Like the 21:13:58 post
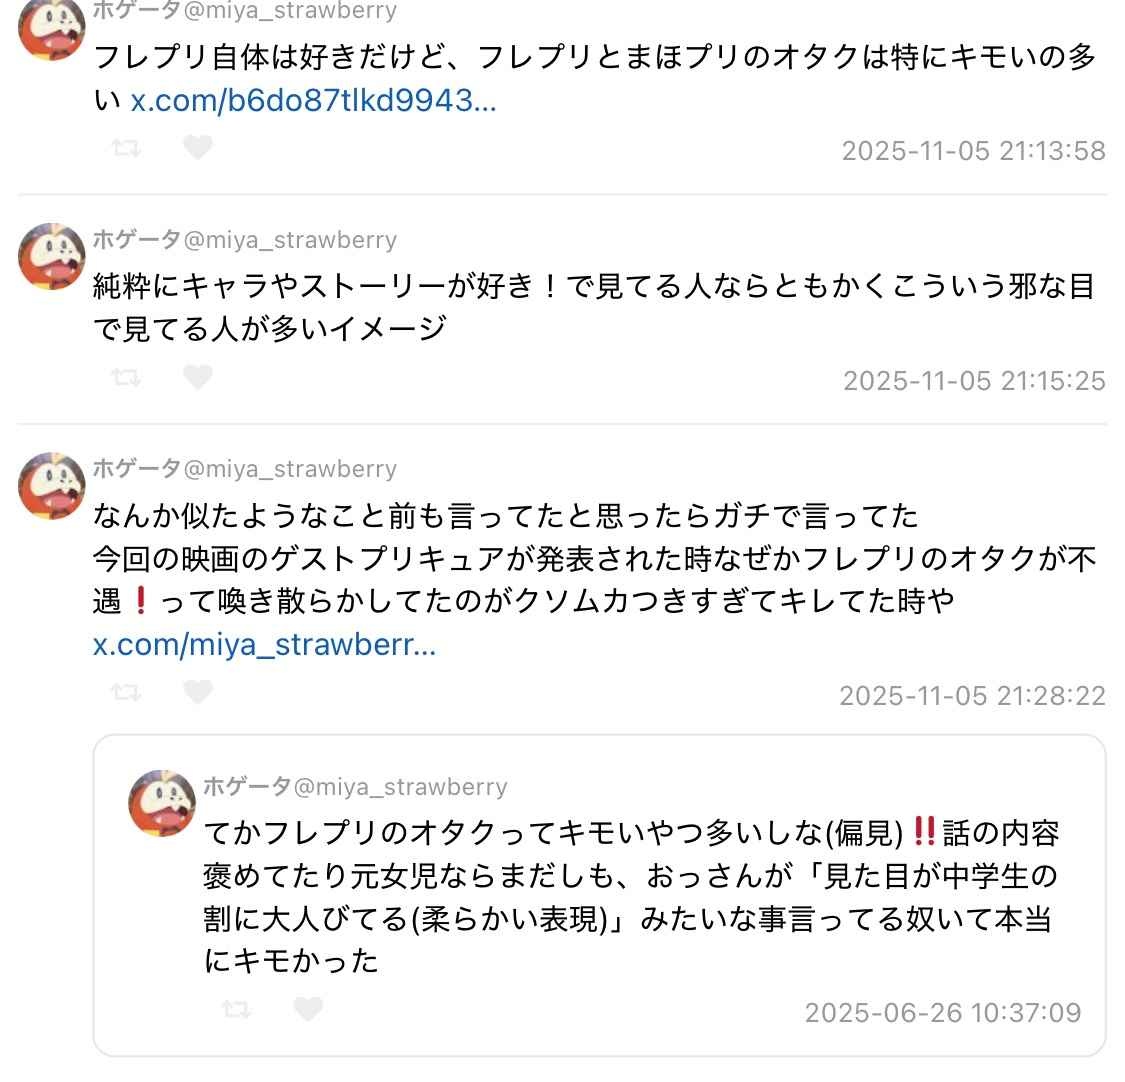 tap(198, 147)
